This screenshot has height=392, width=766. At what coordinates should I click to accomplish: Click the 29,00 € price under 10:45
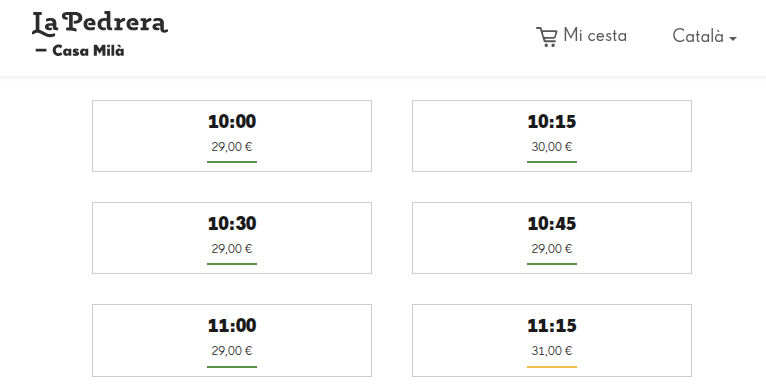[x=552, y=249]
